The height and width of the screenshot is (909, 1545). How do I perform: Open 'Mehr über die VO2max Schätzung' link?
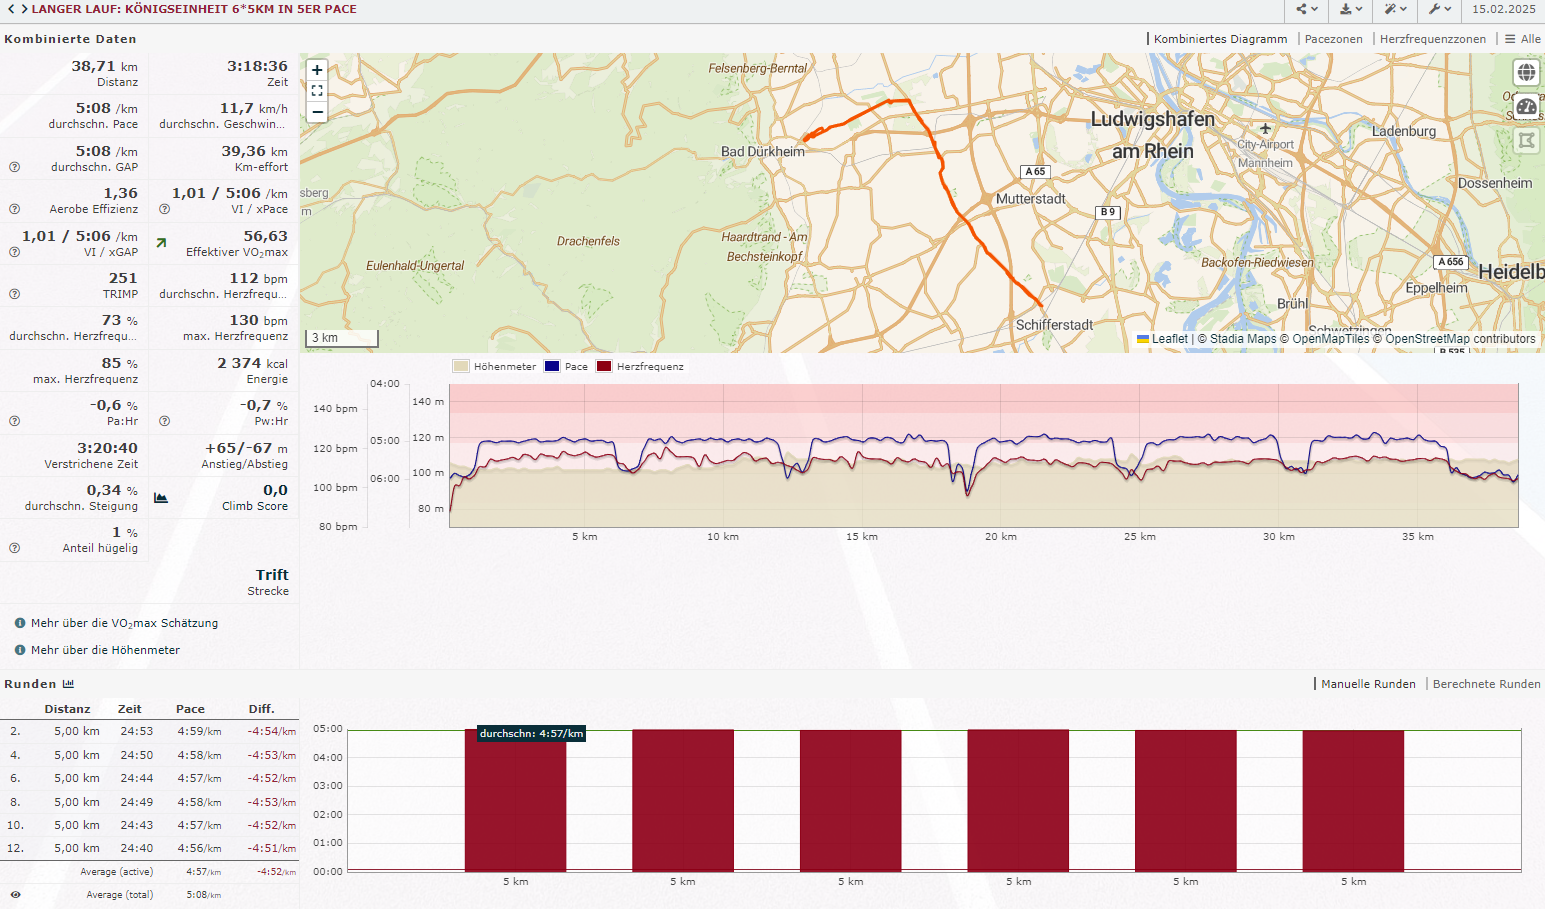[x=124, y=623]
